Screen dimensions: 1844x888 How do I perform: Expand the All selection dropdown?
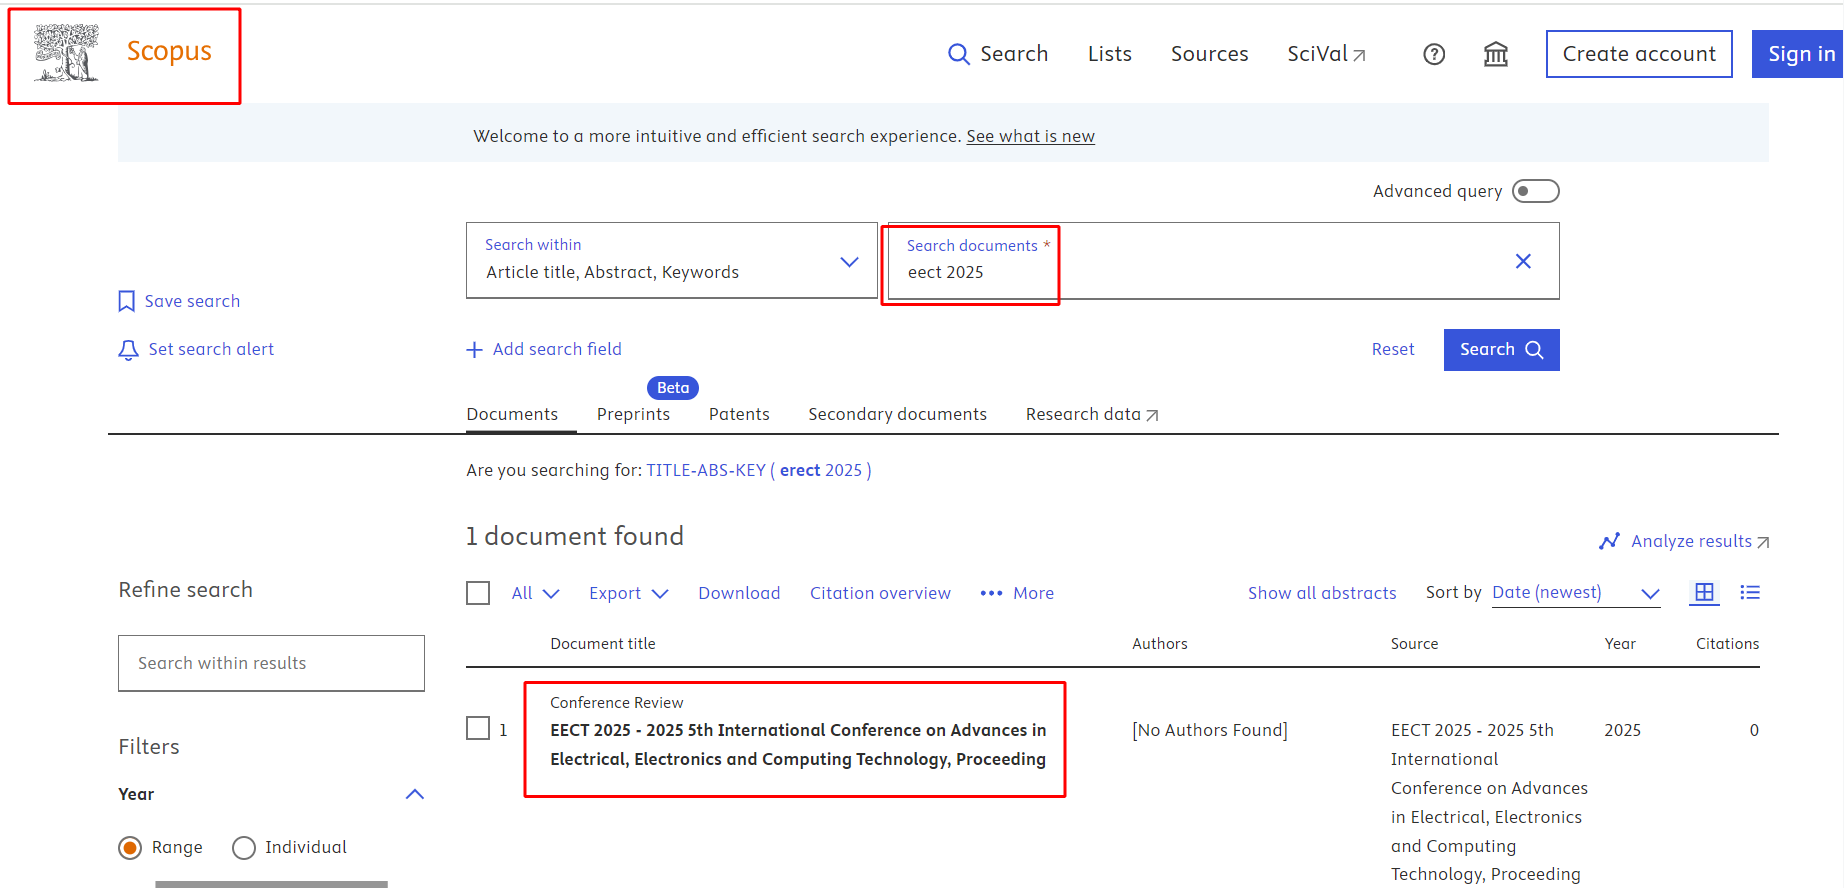[535, 593]
